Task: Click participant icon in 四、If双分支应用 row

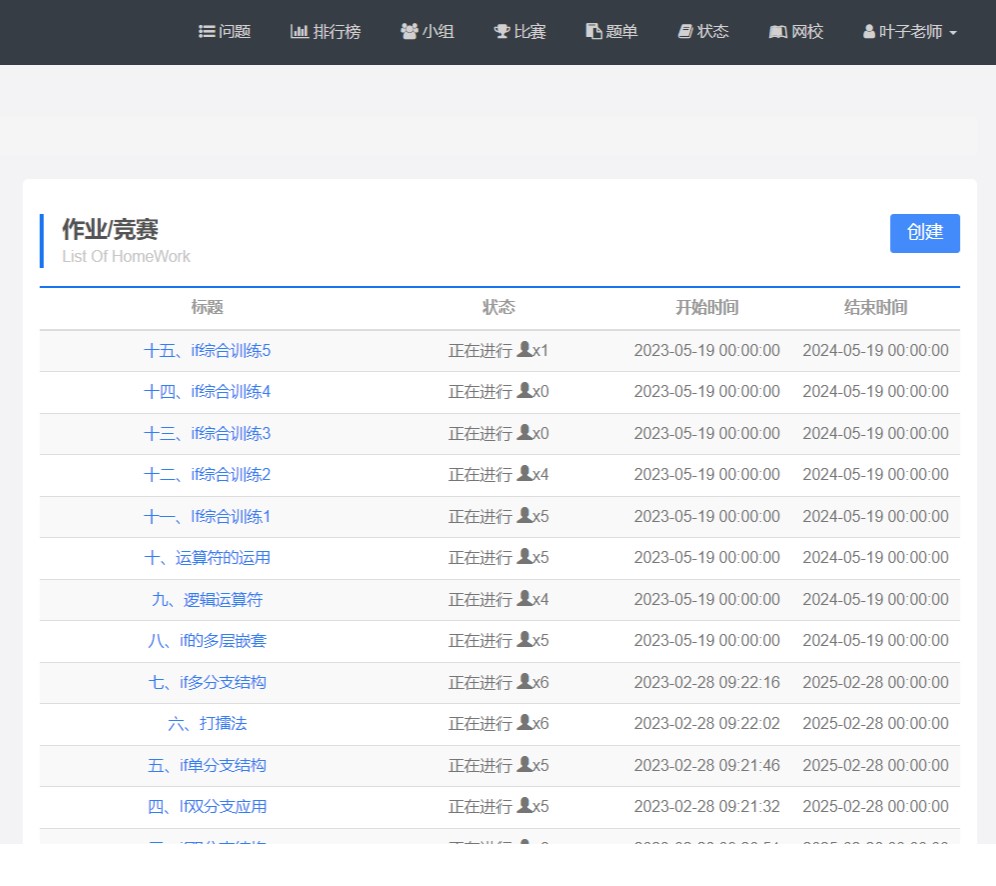Action: tap(525, 805)
